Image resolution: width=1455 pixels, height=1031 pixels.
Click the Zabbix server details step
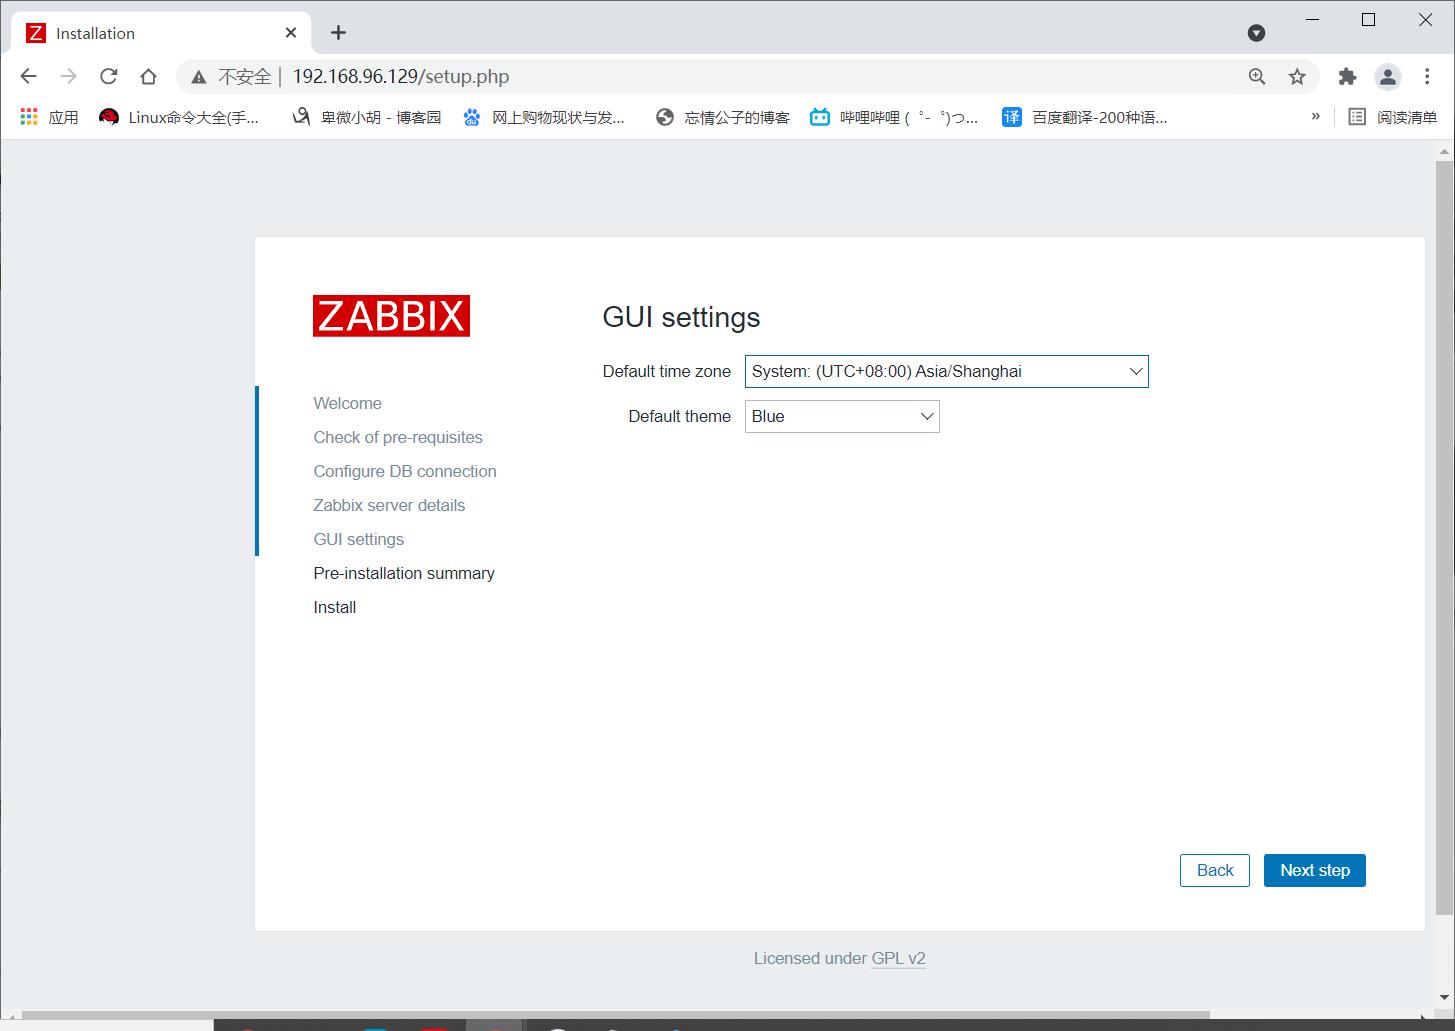389,505
